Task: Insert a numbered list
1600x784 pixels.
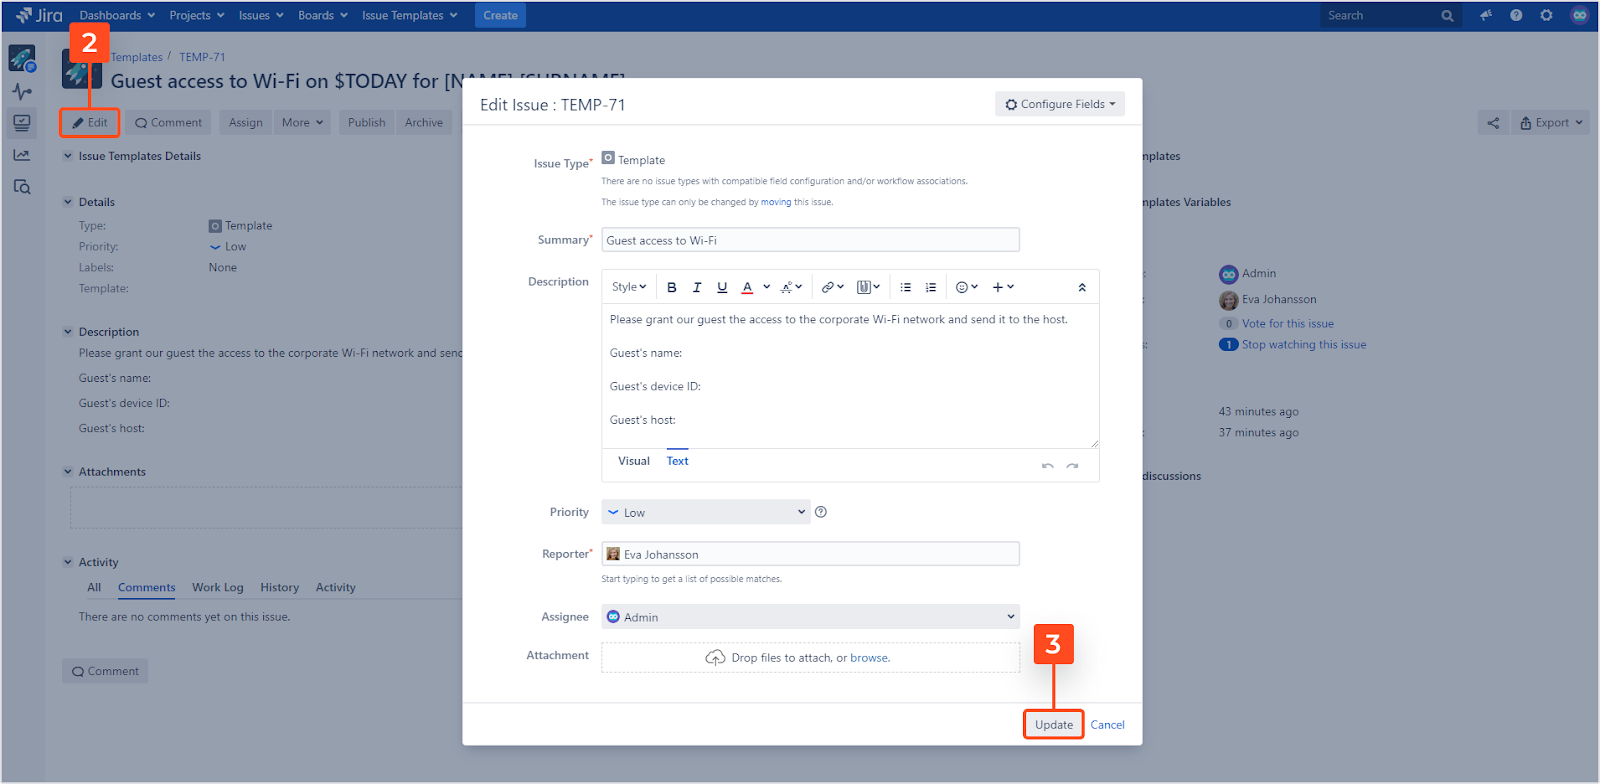Action: coord(931,287)
